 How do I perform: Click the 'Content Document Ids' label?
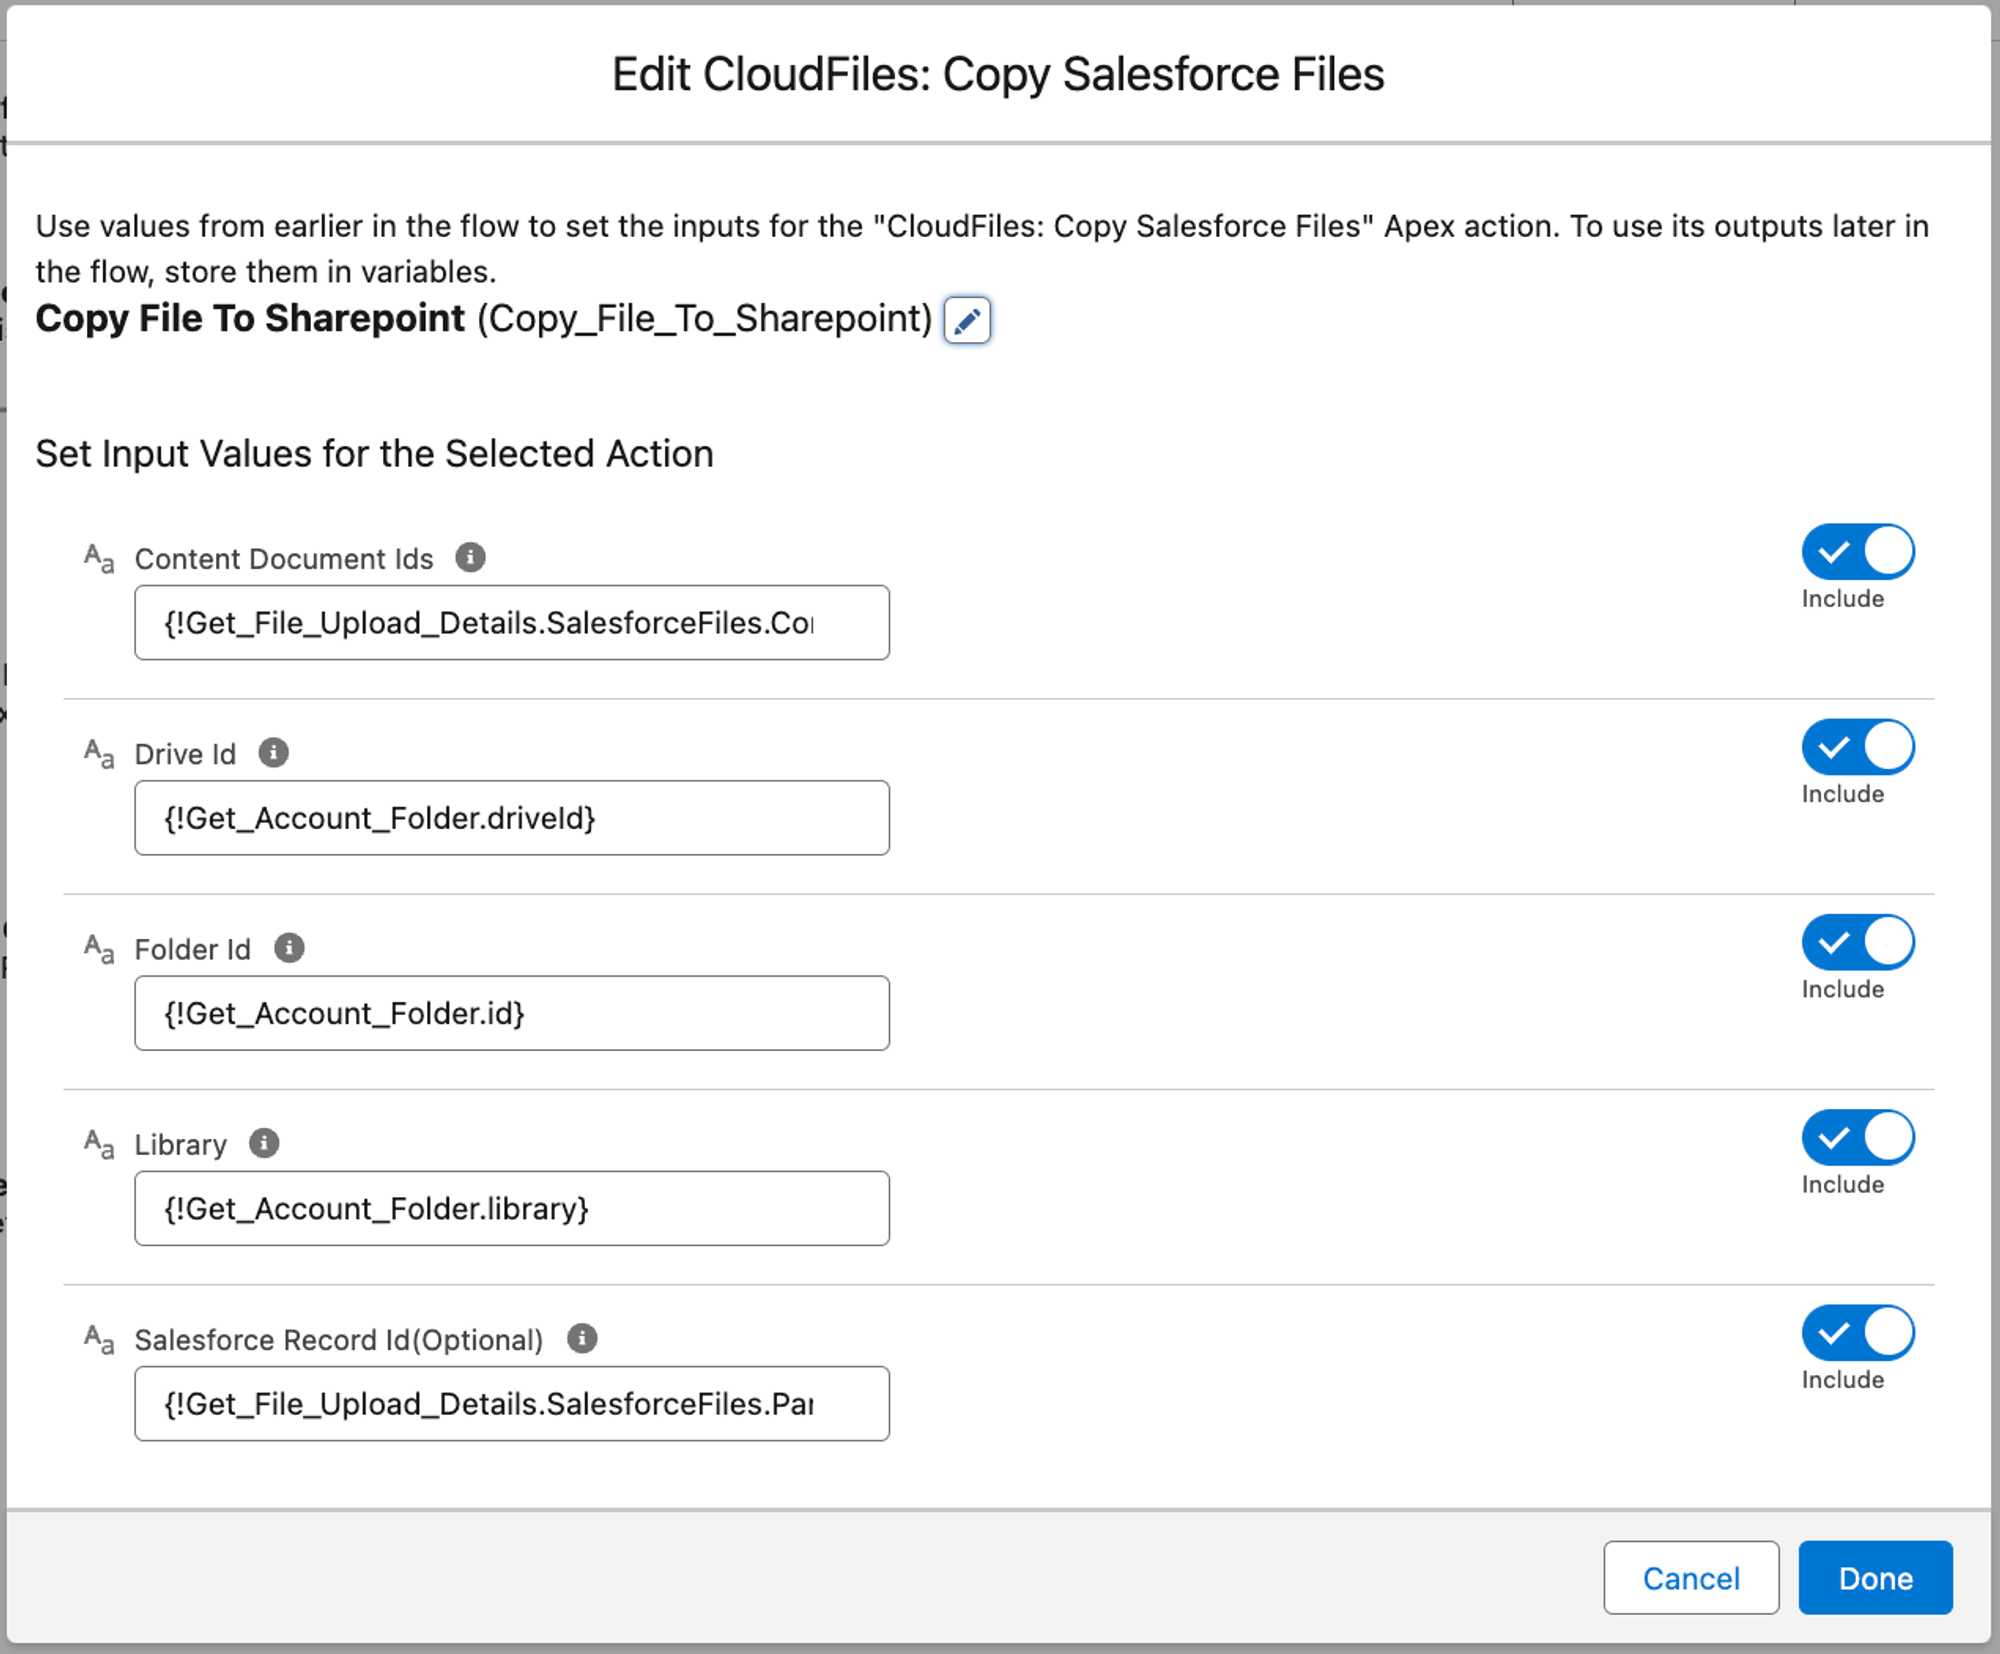pyautogui.click(x=284, y=559)
